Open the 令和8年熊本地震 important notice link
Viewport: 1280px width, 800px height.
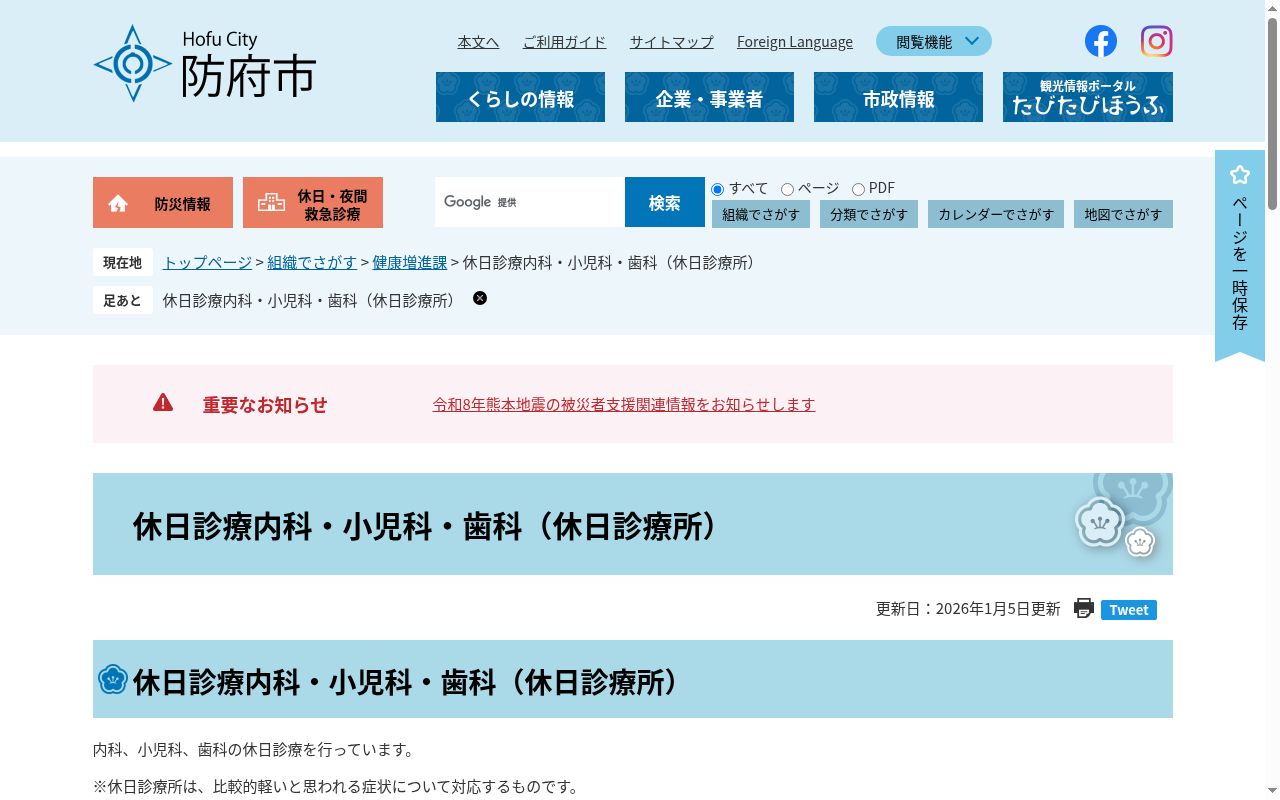(624, 404)
